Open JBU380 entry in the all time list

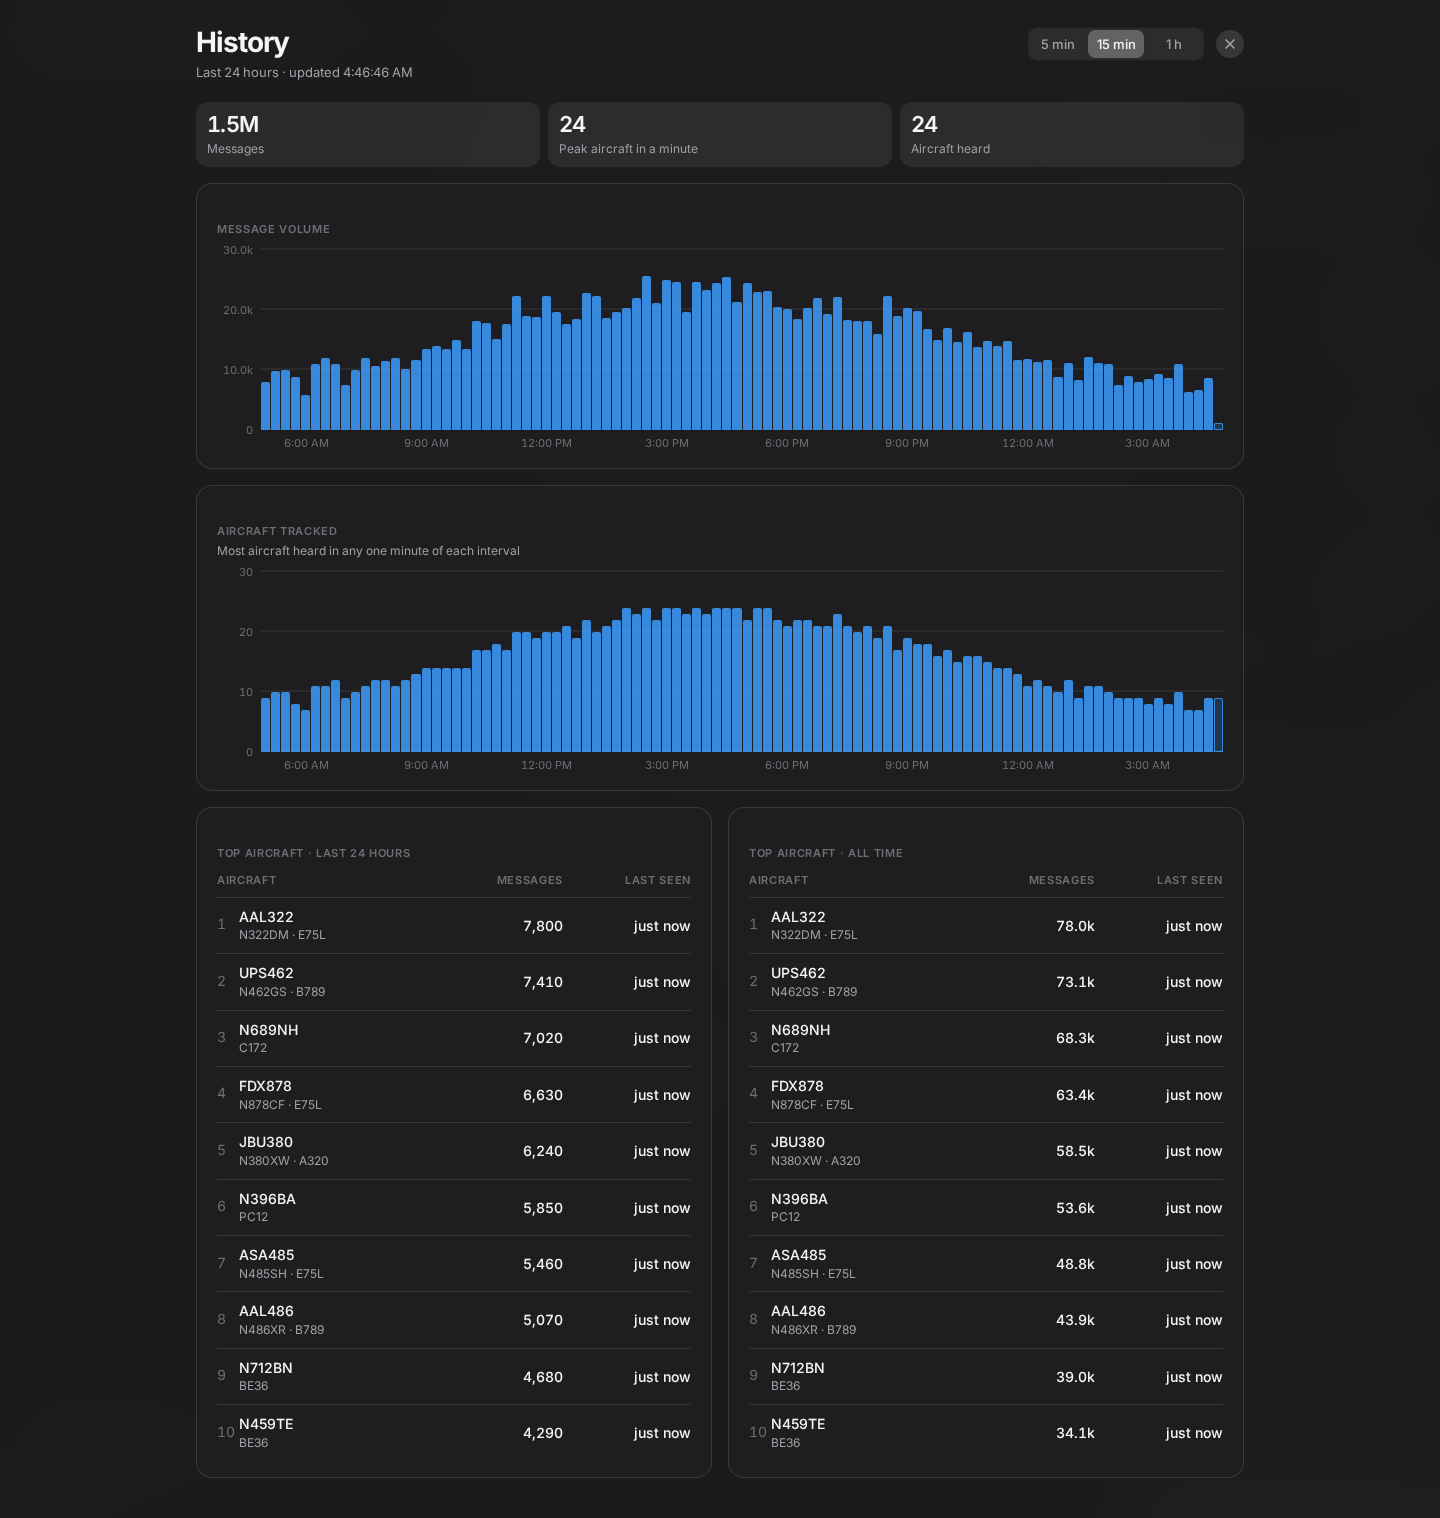pyautogui.click(x=986, y=1151)
